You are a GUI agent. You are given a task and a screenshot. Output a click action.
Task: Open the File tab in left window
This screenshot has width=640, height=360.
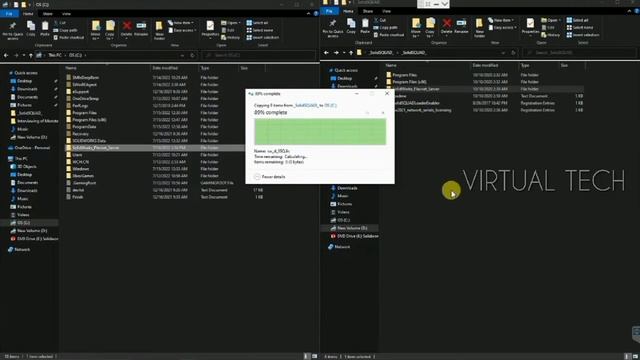[9, 13]
